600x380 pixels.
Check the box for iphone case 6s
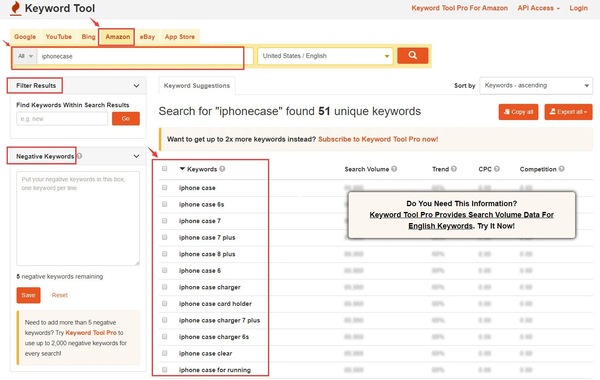tap(165, 204)
